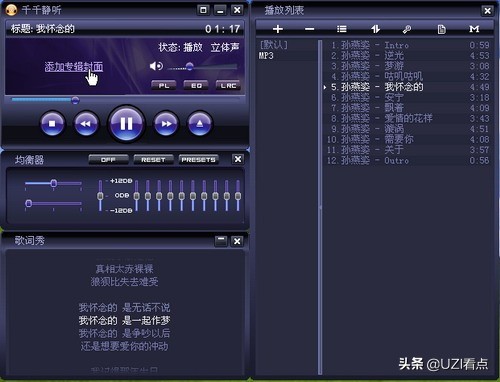Open the playlist file edit icon
This screenshot has height=382, width=500.
[441, 29]
